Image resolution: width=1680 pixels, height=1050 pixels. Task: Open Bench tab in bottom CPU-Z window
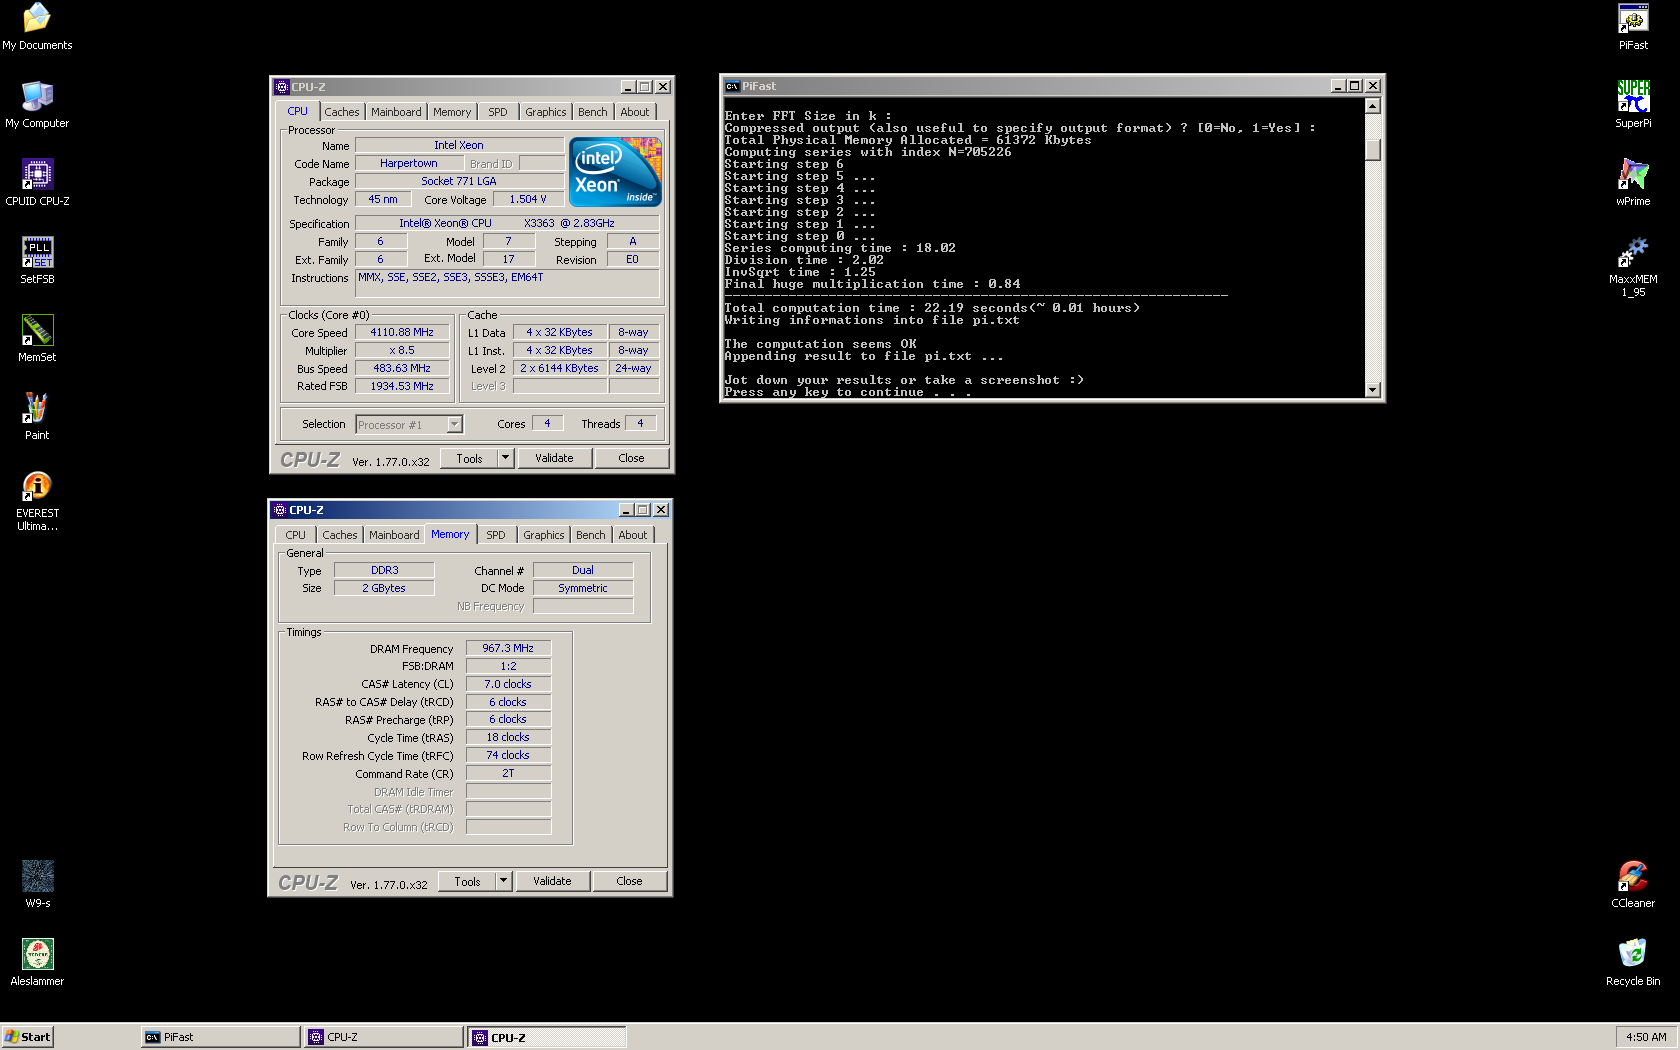tap(591, 535)
